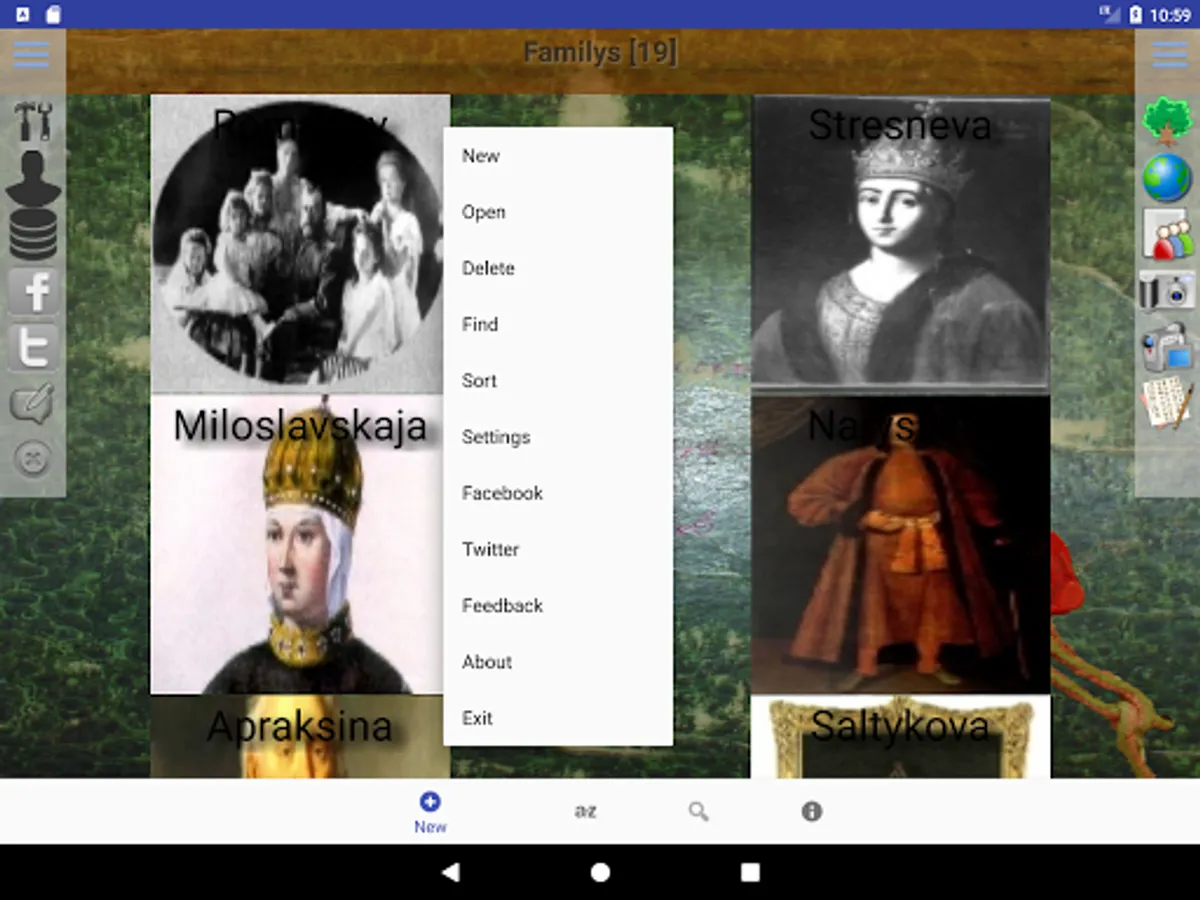Click the Familys [19] title
The height and width of the screenshot is (900, 1200).
600,52
